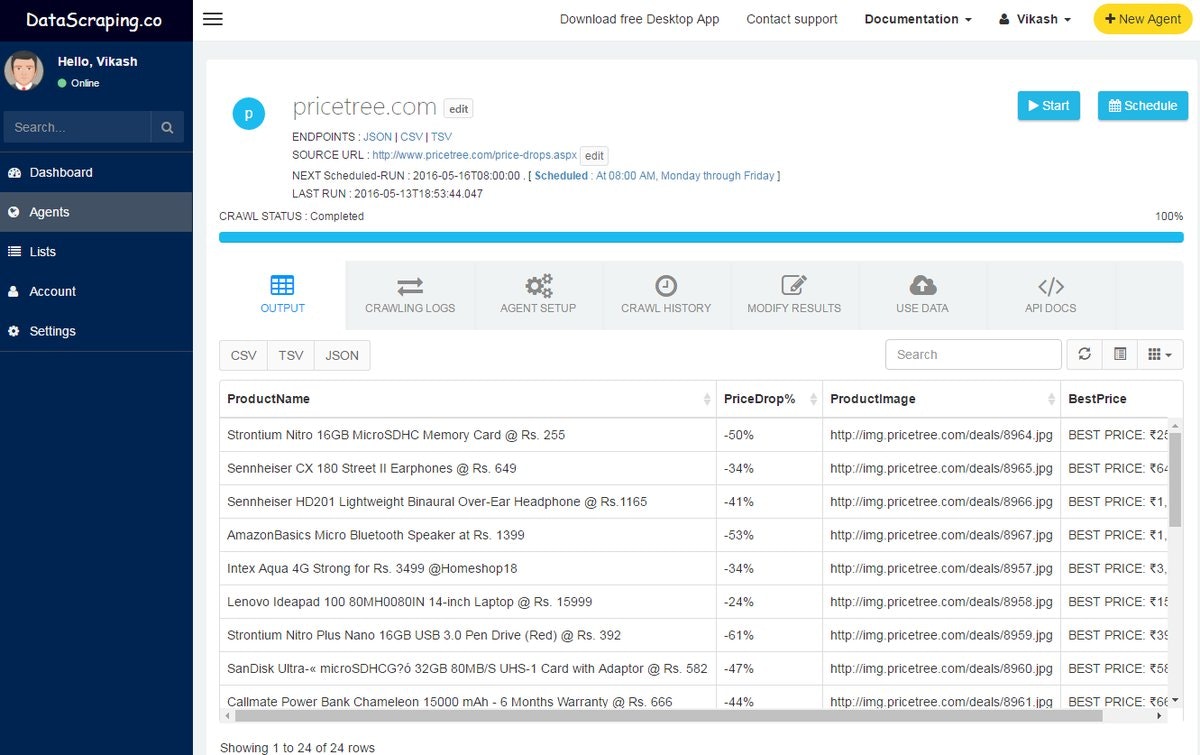Export output with CSV button
The width and height of the screenshot is (1200, 755).
tap(243, 355)
